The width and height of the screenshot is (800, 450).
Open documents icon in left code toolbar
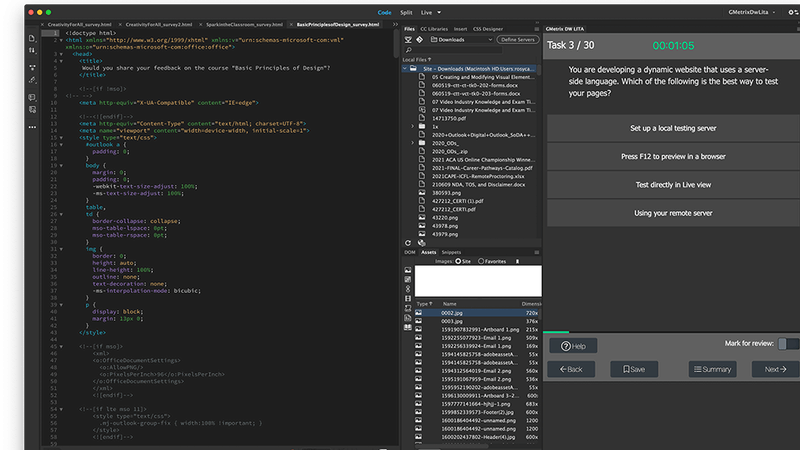pyautogui.click(x=32, y=39)
